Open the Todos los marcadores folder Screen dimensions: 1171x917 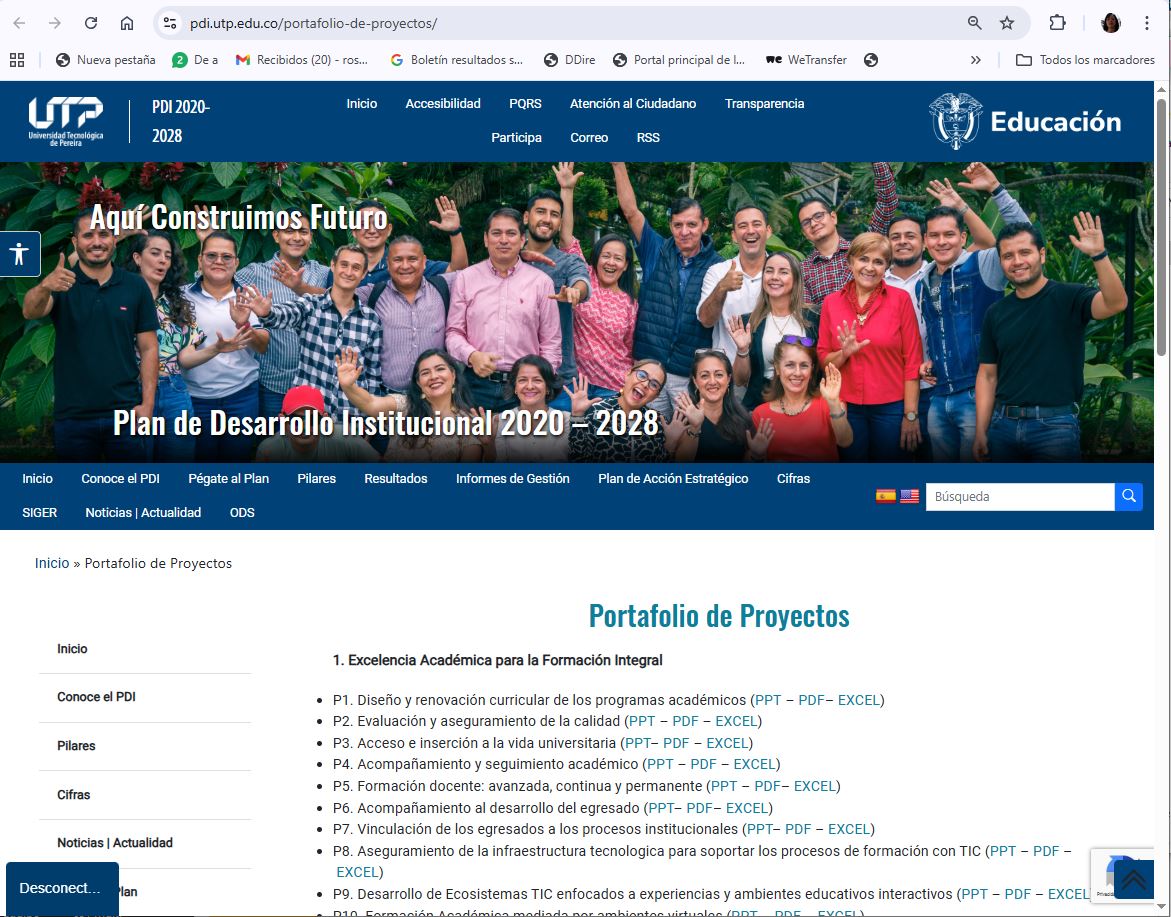pyautogui.click(x=1085, y=60)
